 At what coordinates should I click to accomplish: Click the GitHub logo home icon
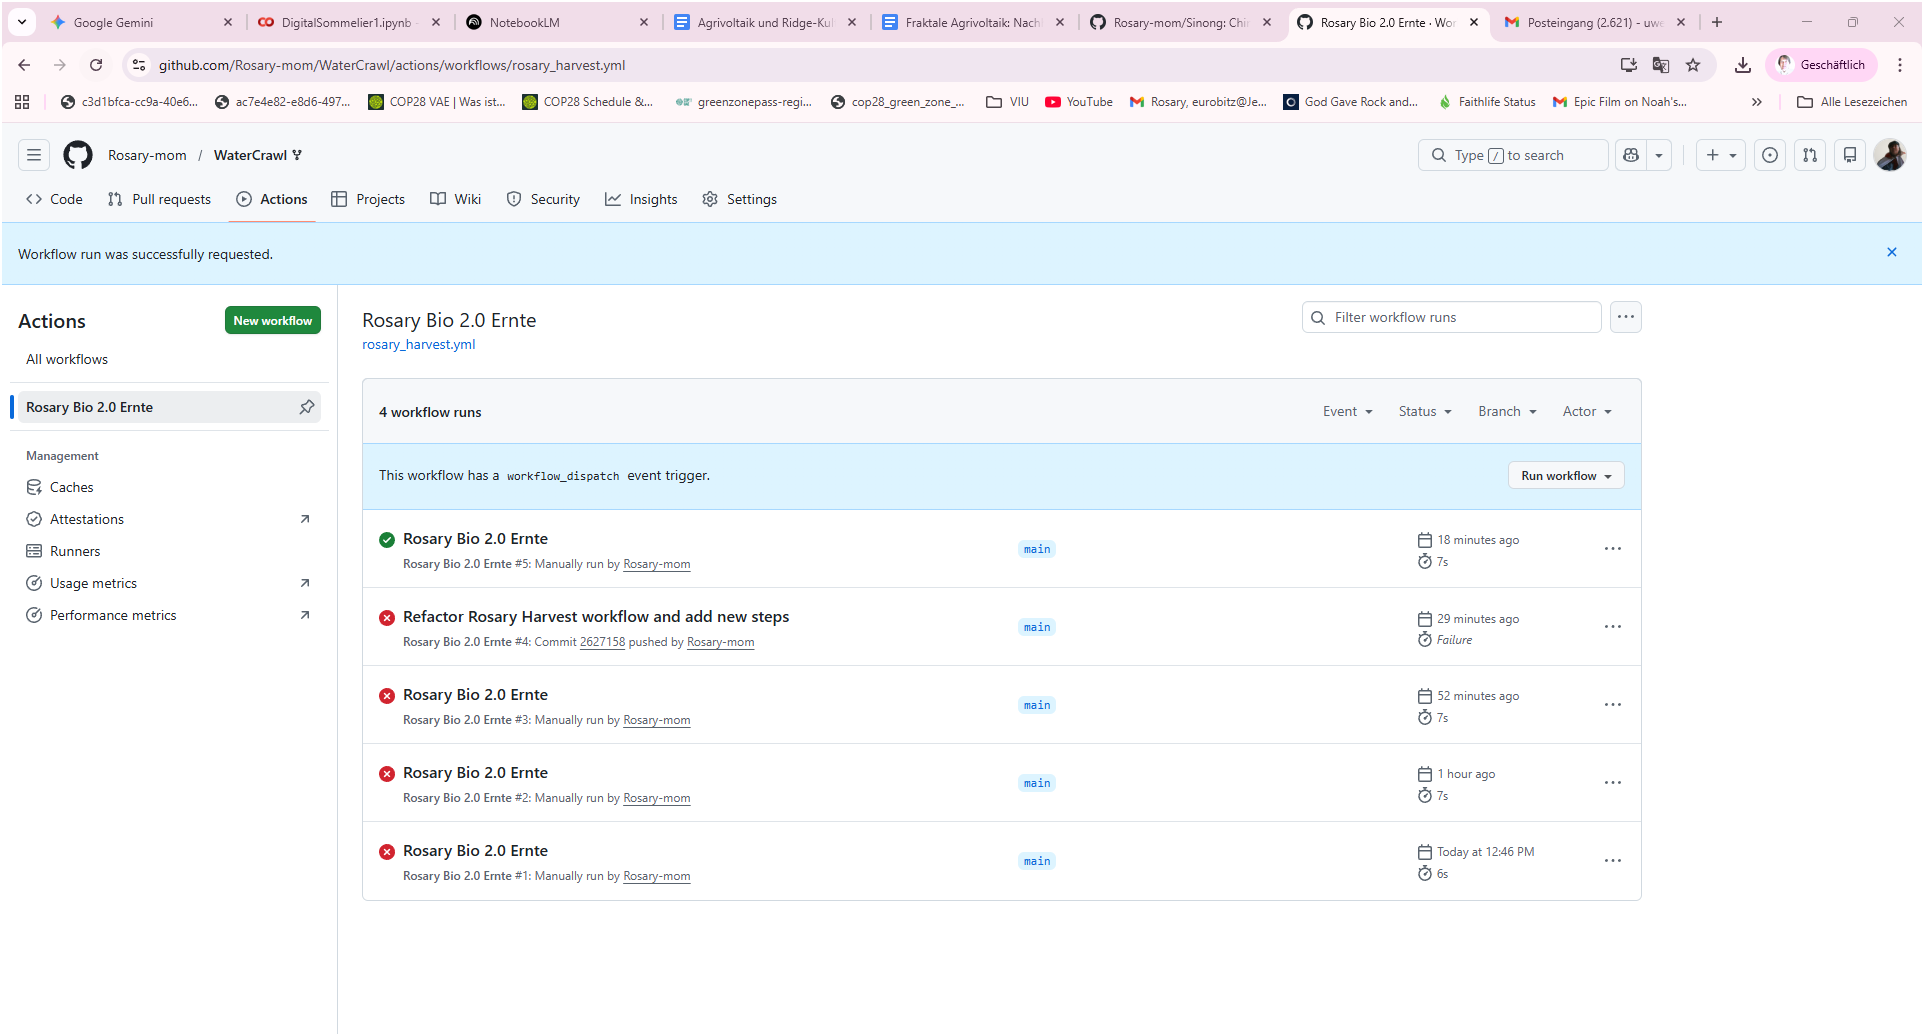pyautogui.click(x=78, y=155)
